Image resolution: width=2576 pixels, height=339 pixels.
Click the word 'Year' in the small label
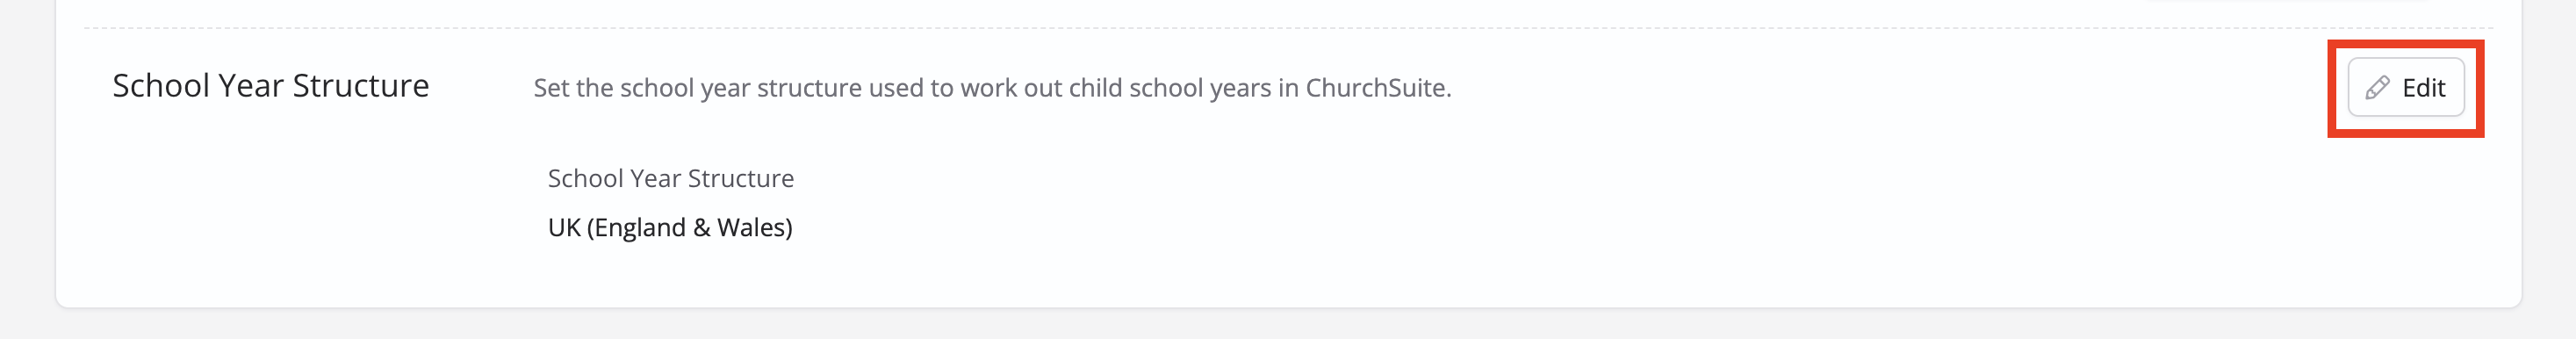[x=655, y=178]
